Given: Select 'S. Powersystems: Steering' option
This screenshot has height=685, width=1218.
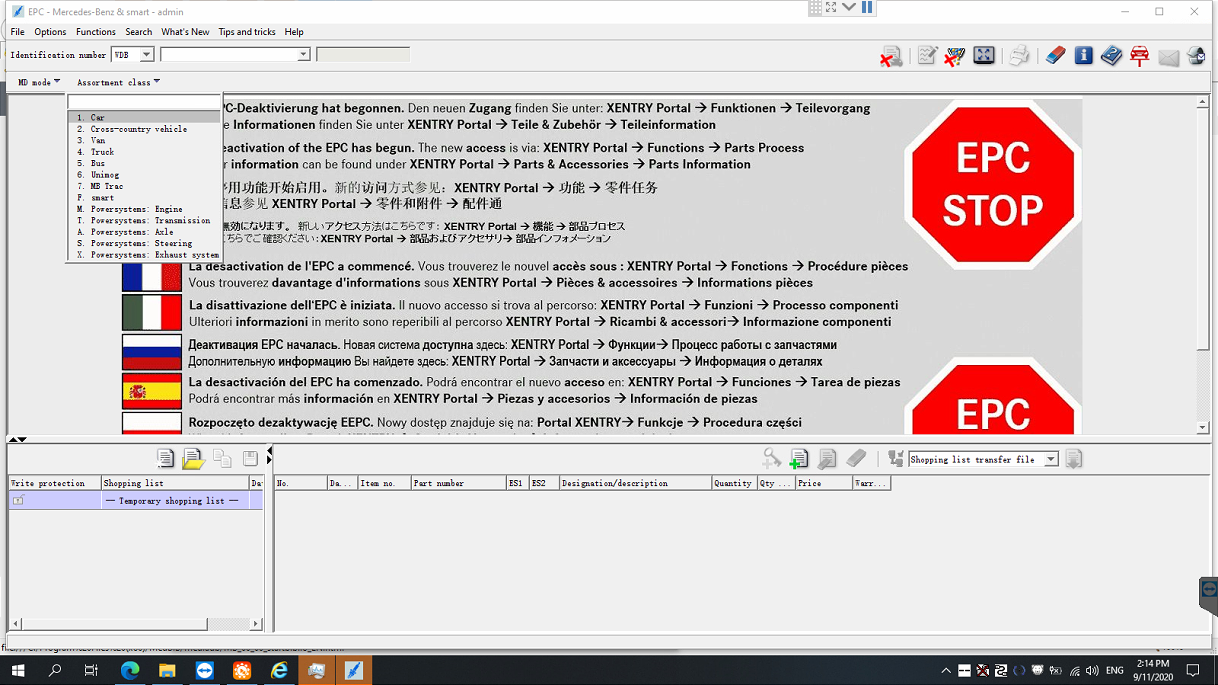Looking at the screenshot, I should (x=144, y=243).
